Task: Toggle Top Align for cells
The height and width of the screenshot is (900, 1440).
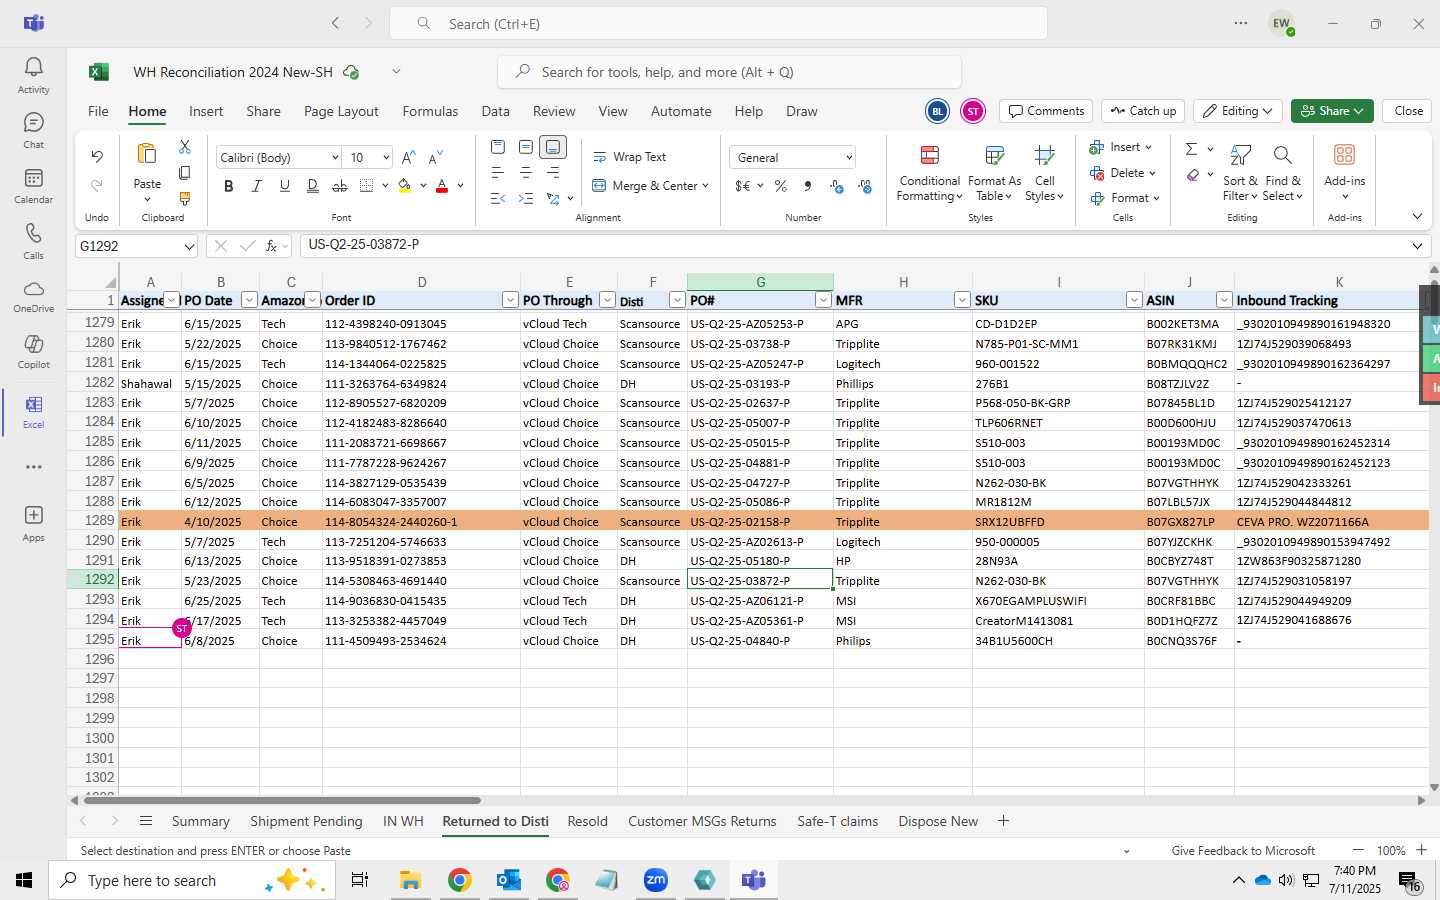Action: [498, 147]
